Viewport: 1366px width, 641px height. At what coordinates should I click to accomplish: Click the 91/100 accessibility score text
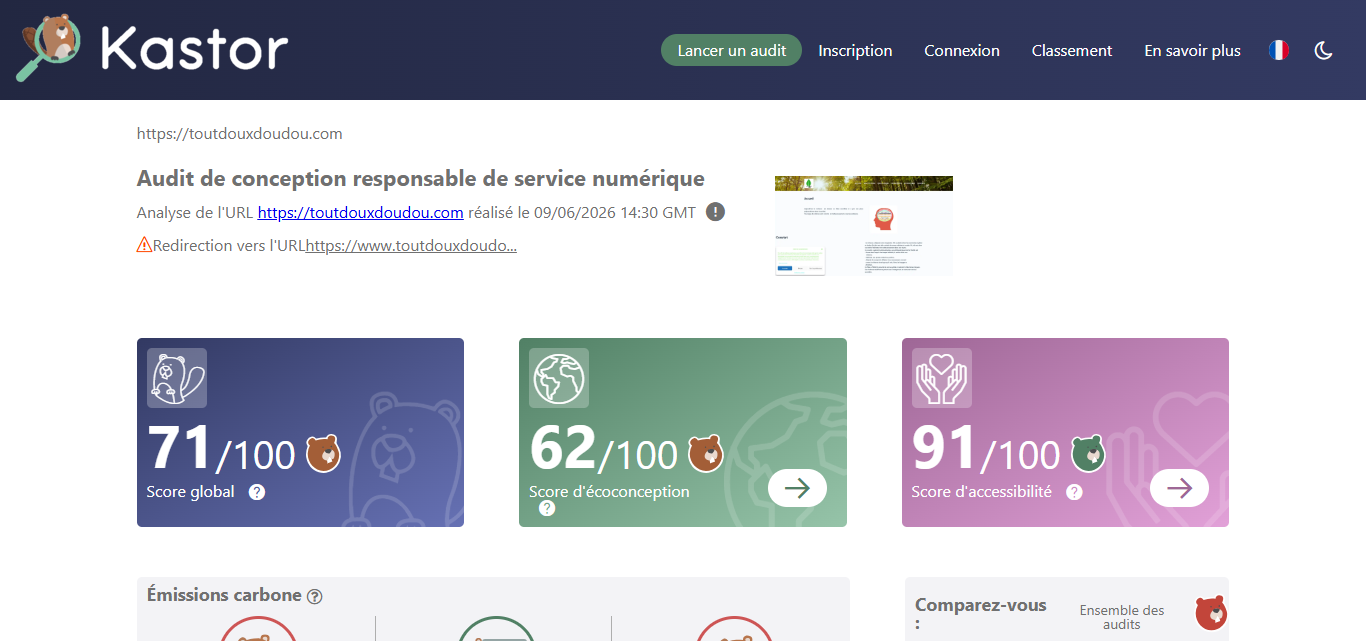[986, 448]
